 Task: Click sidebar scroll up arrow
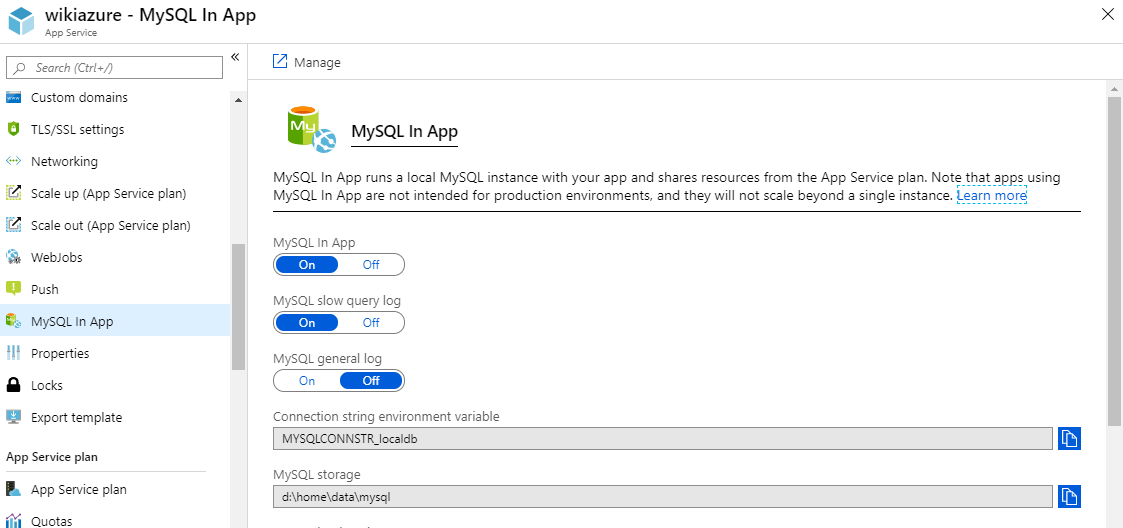click(238, 100)
